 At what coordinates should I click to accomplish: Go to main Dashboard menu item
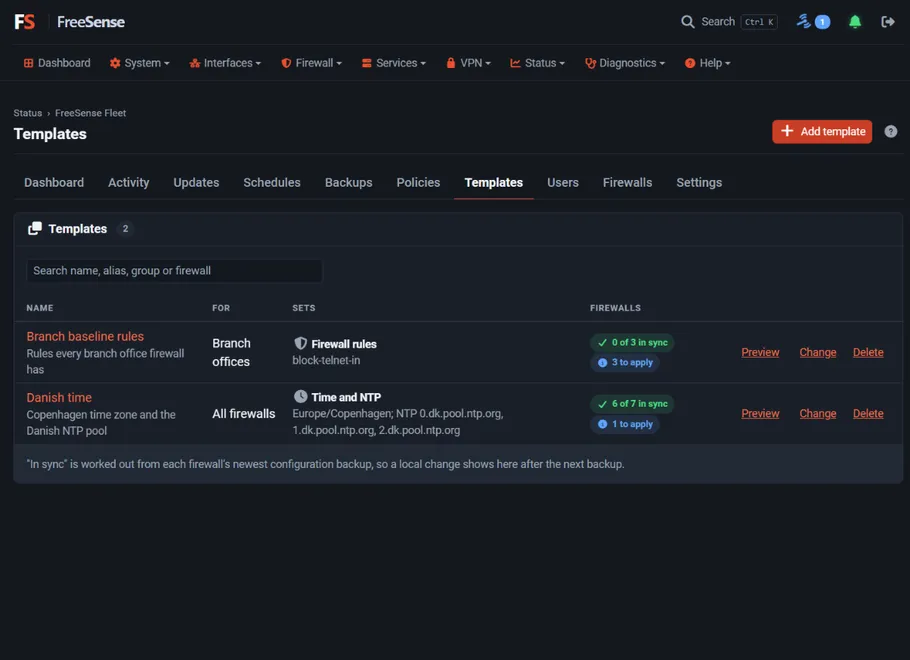[57, 63]
